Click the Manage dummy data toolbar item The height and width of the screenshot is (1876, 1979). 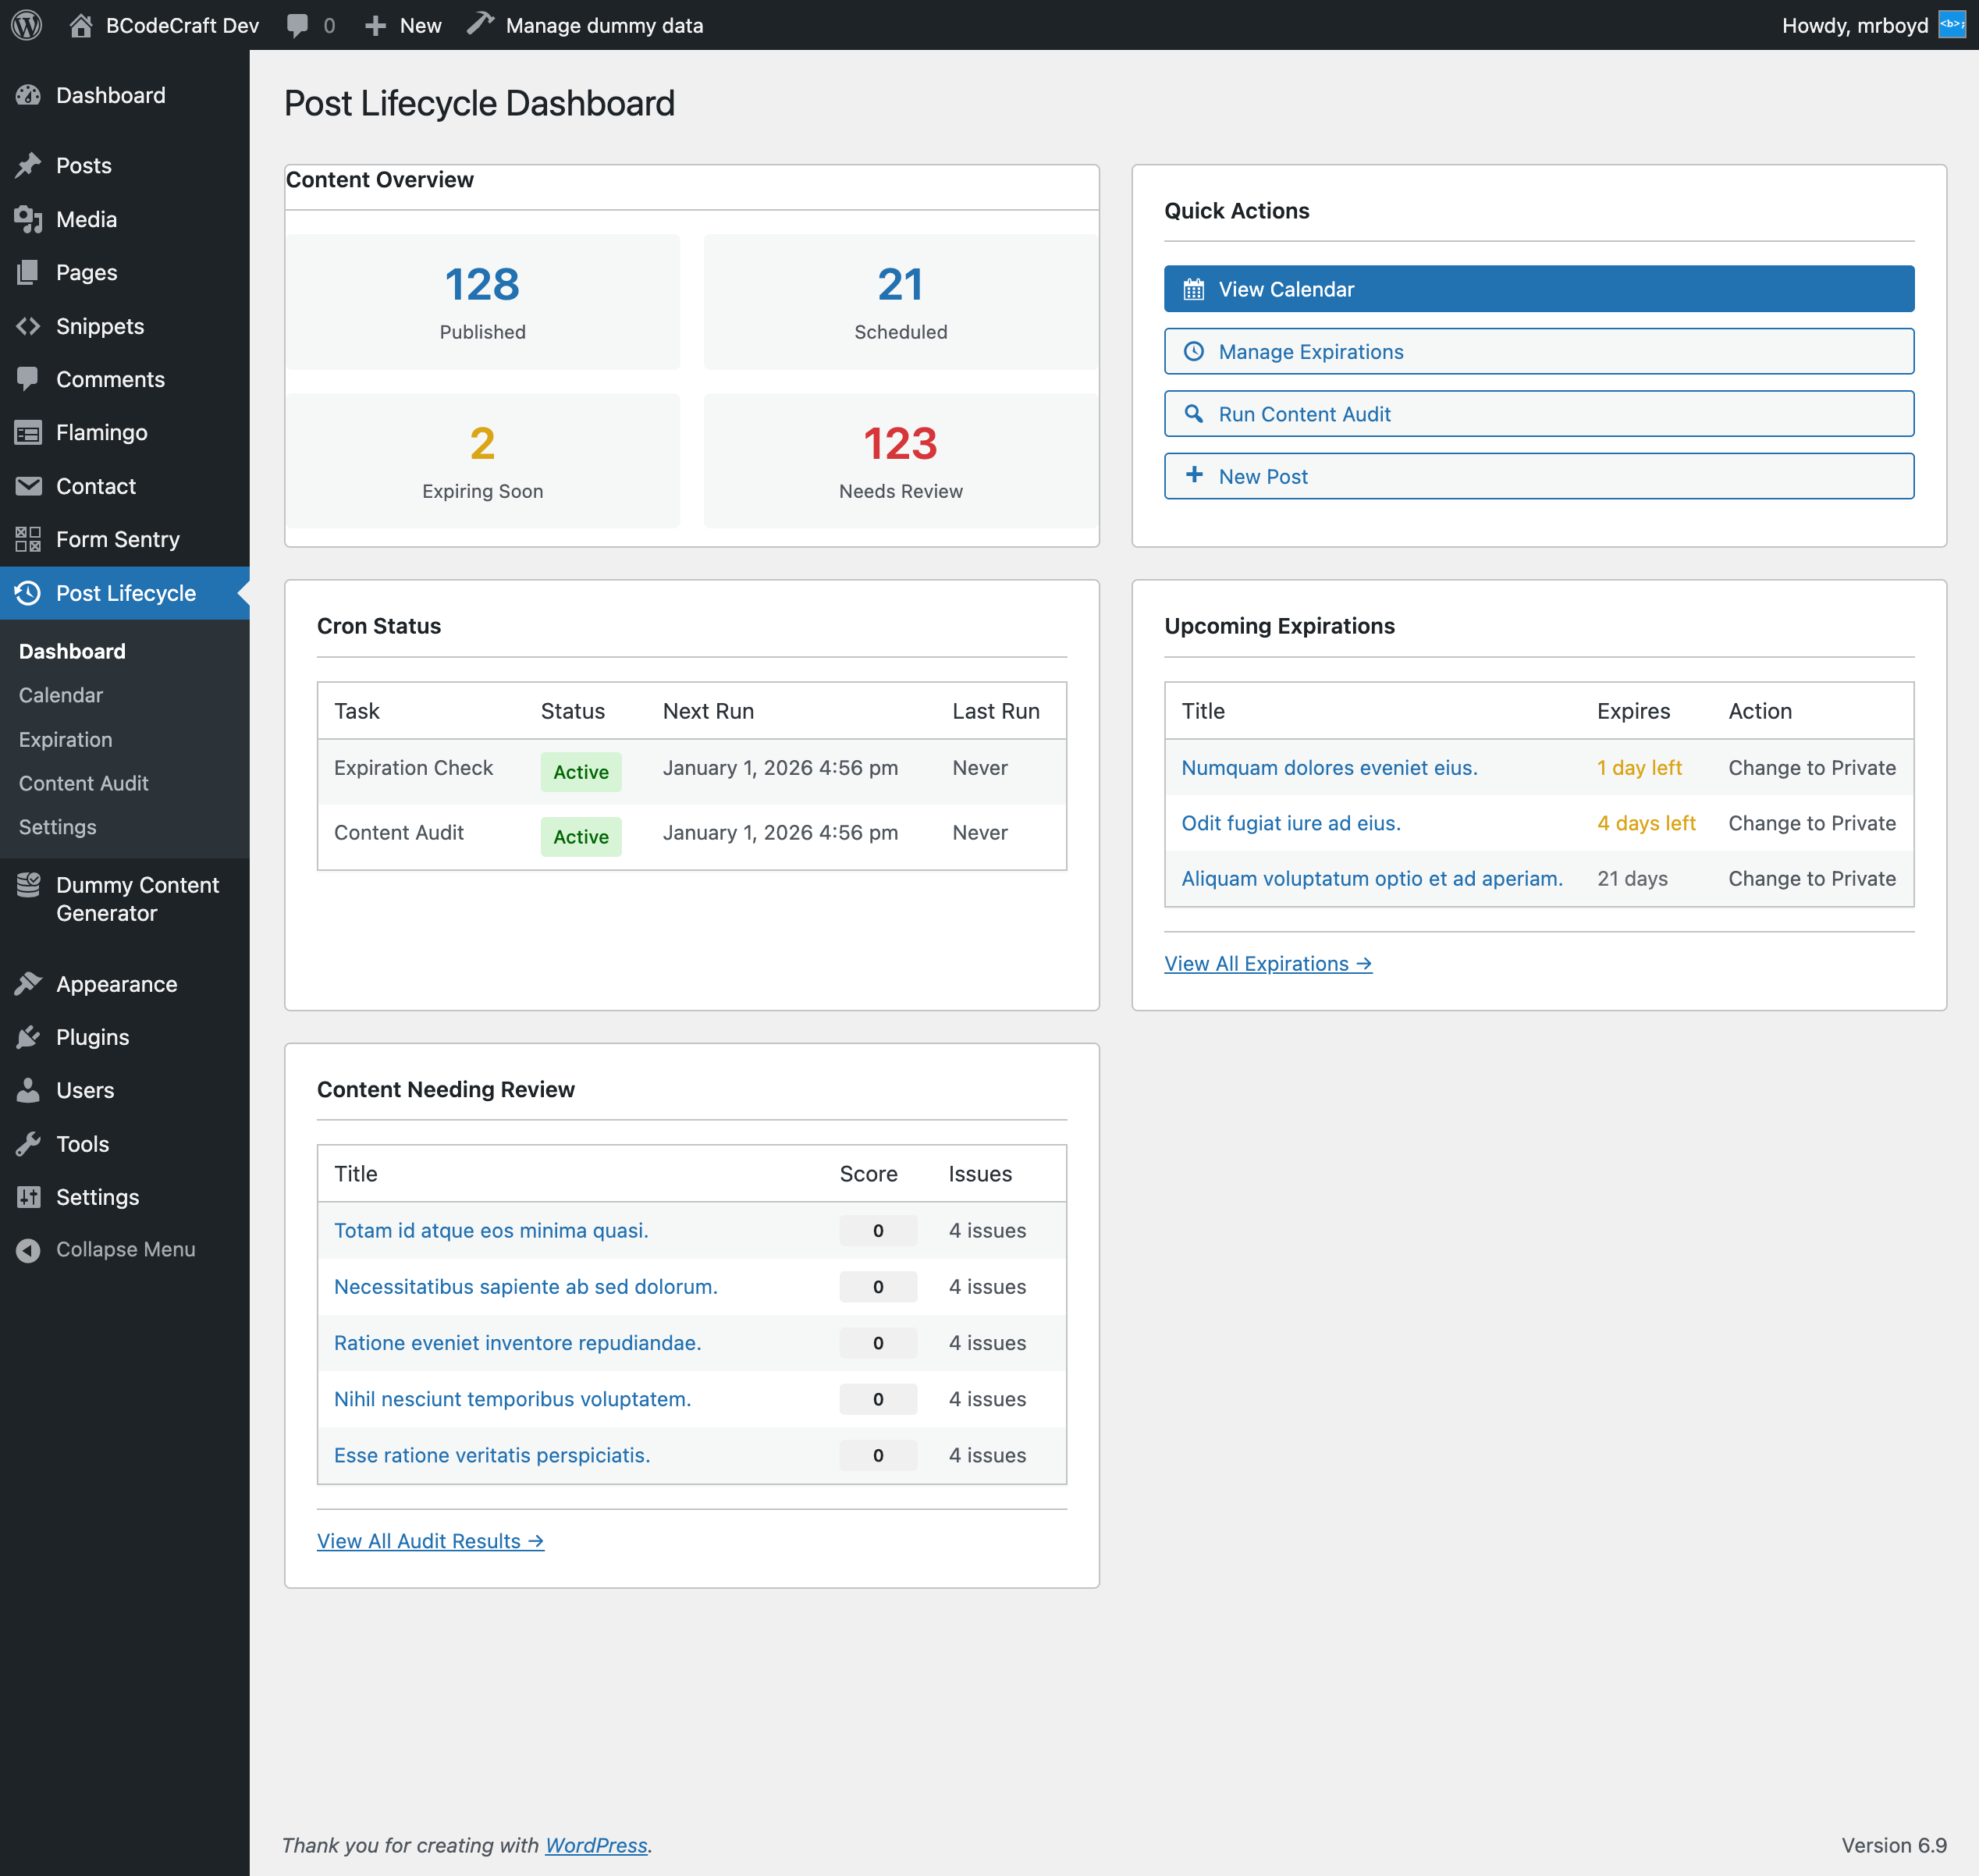pyautogui.click(x=586, y=26)
